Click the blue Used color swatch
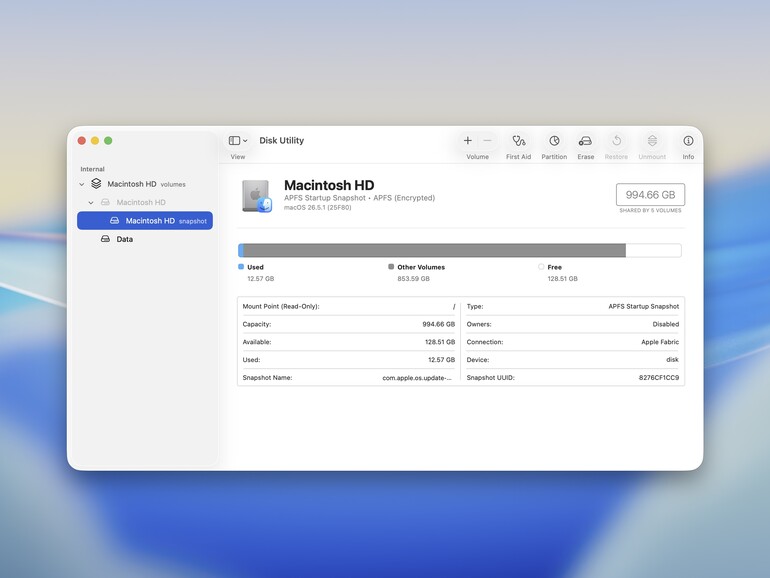The width and height of the screenshot is (770, 578). 241,267
